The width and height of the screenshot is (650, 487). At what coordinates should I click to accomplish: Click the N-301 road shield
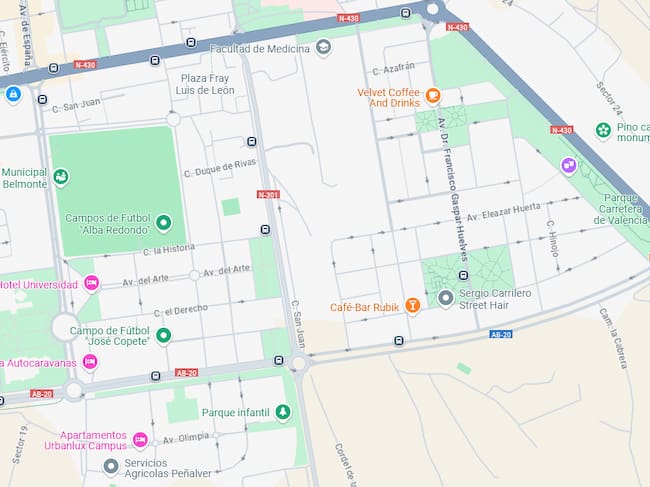click(x=268, y=194)
